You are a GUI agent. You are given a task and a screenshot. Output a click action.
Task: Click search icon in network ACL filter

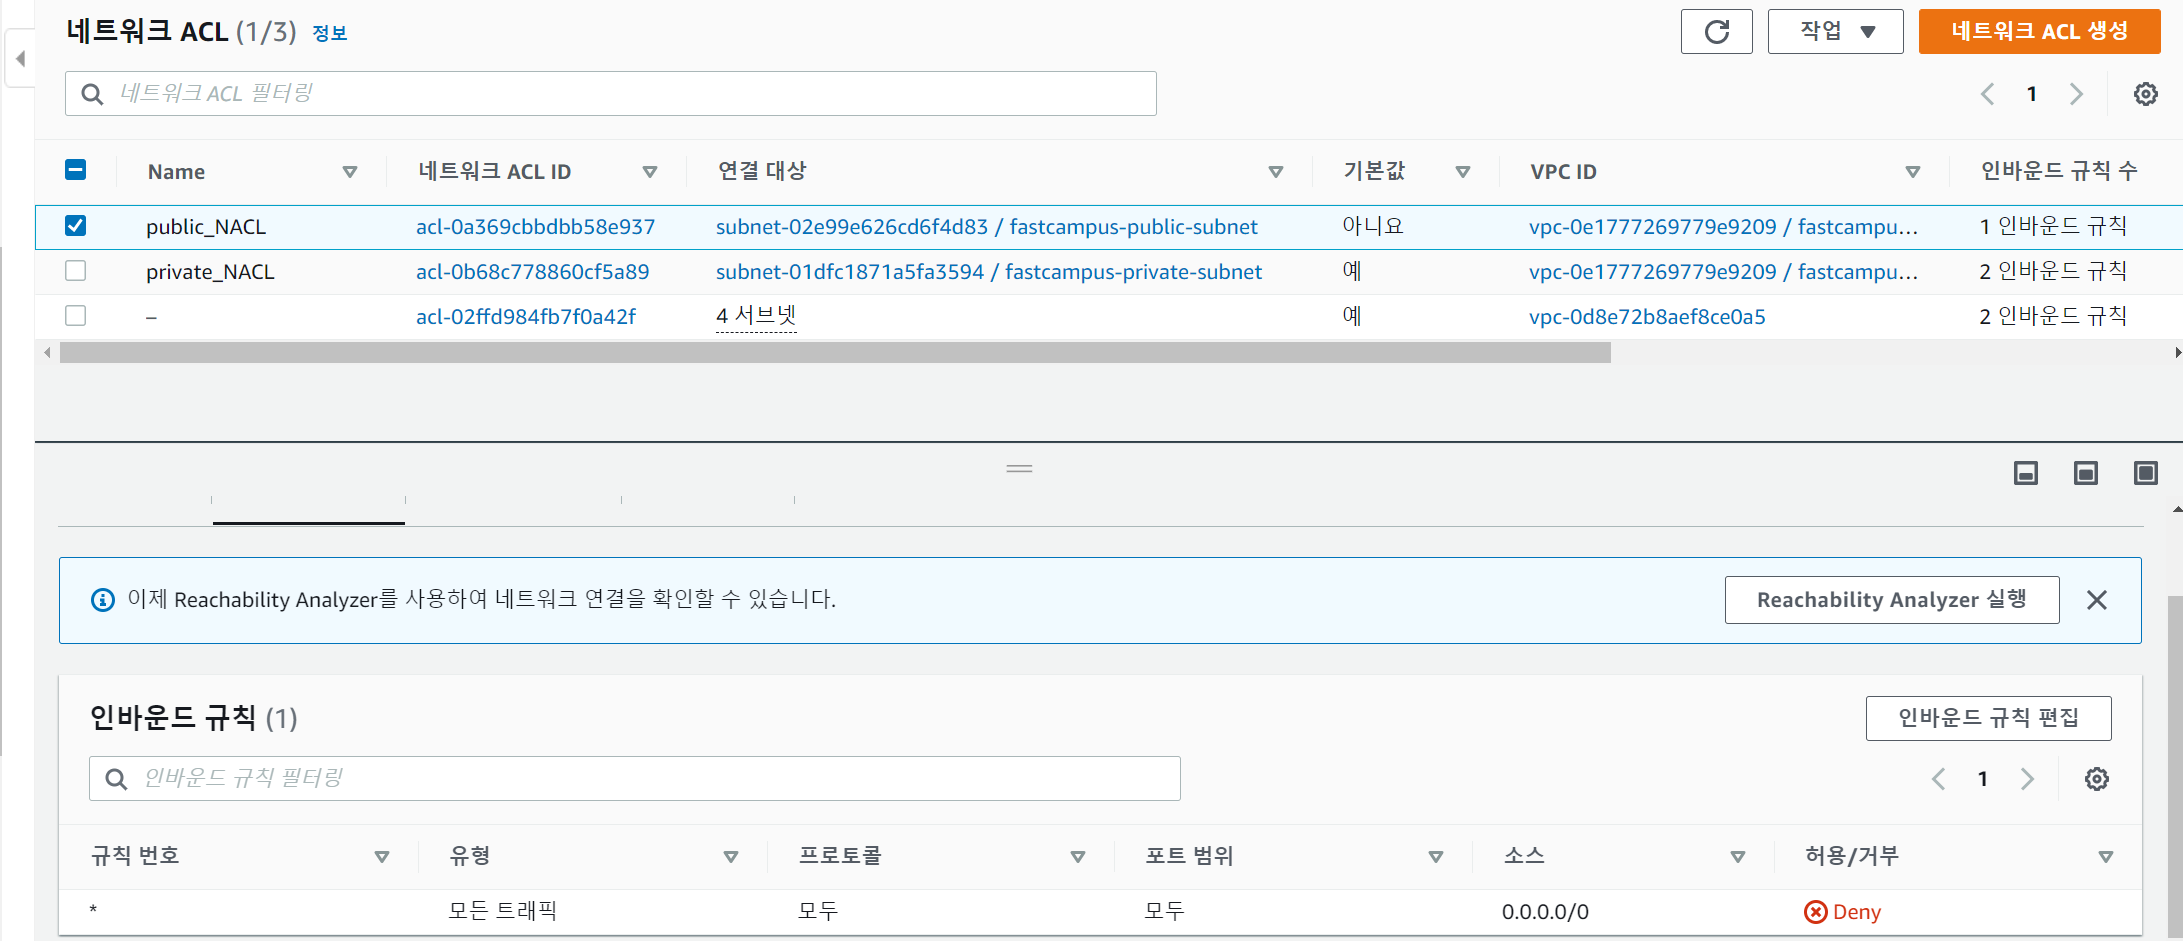pos(92,94)
